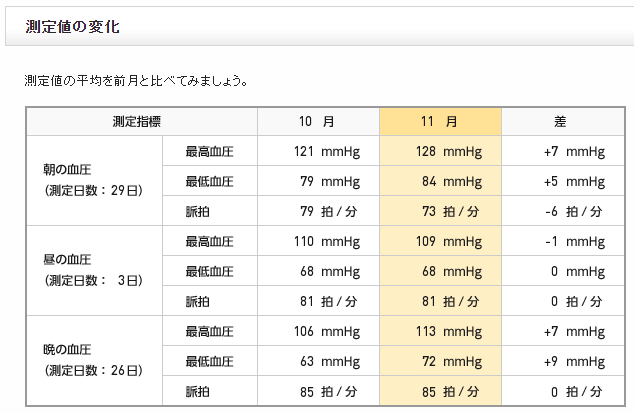Click the +9 mmHg evening difference cell
This screenshot has height=413, width=634.
tap(563, 361)
